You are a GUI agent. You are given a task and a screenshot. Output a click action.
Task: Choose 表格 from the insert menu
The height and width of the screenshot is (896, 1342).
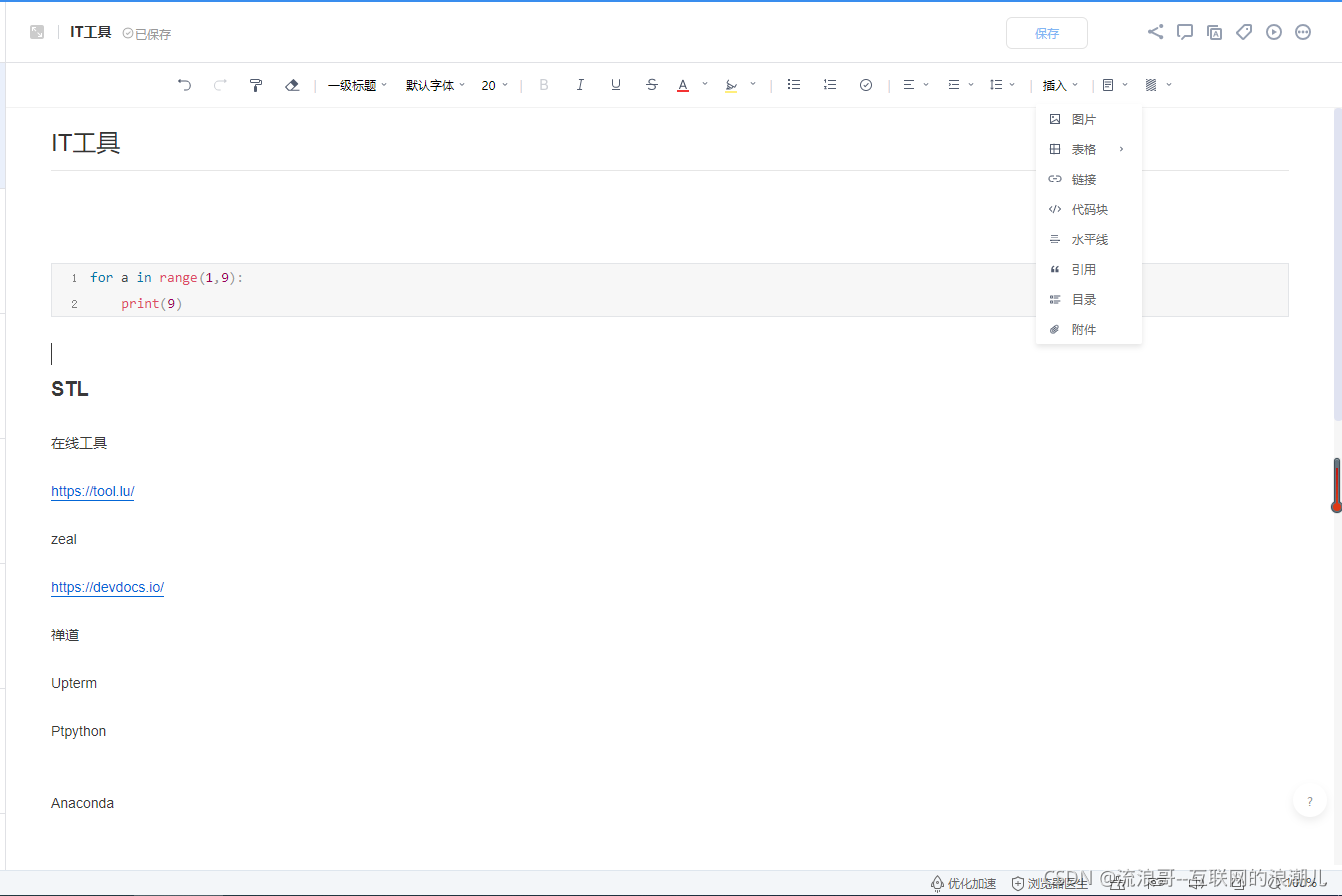tap(1089, 149)
